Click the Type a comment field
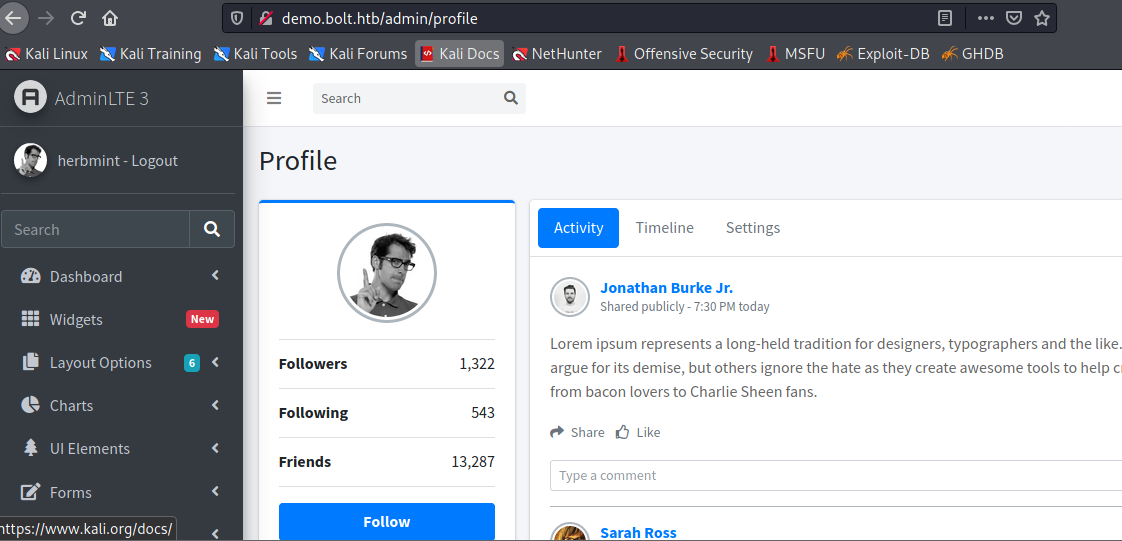 (x=836, y=475)
